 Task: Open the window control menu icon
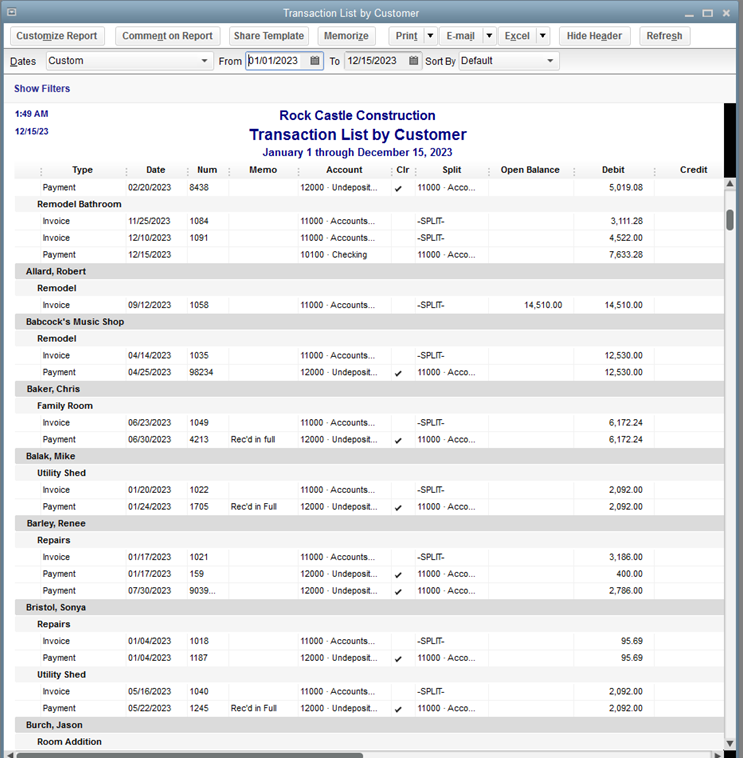12,13
